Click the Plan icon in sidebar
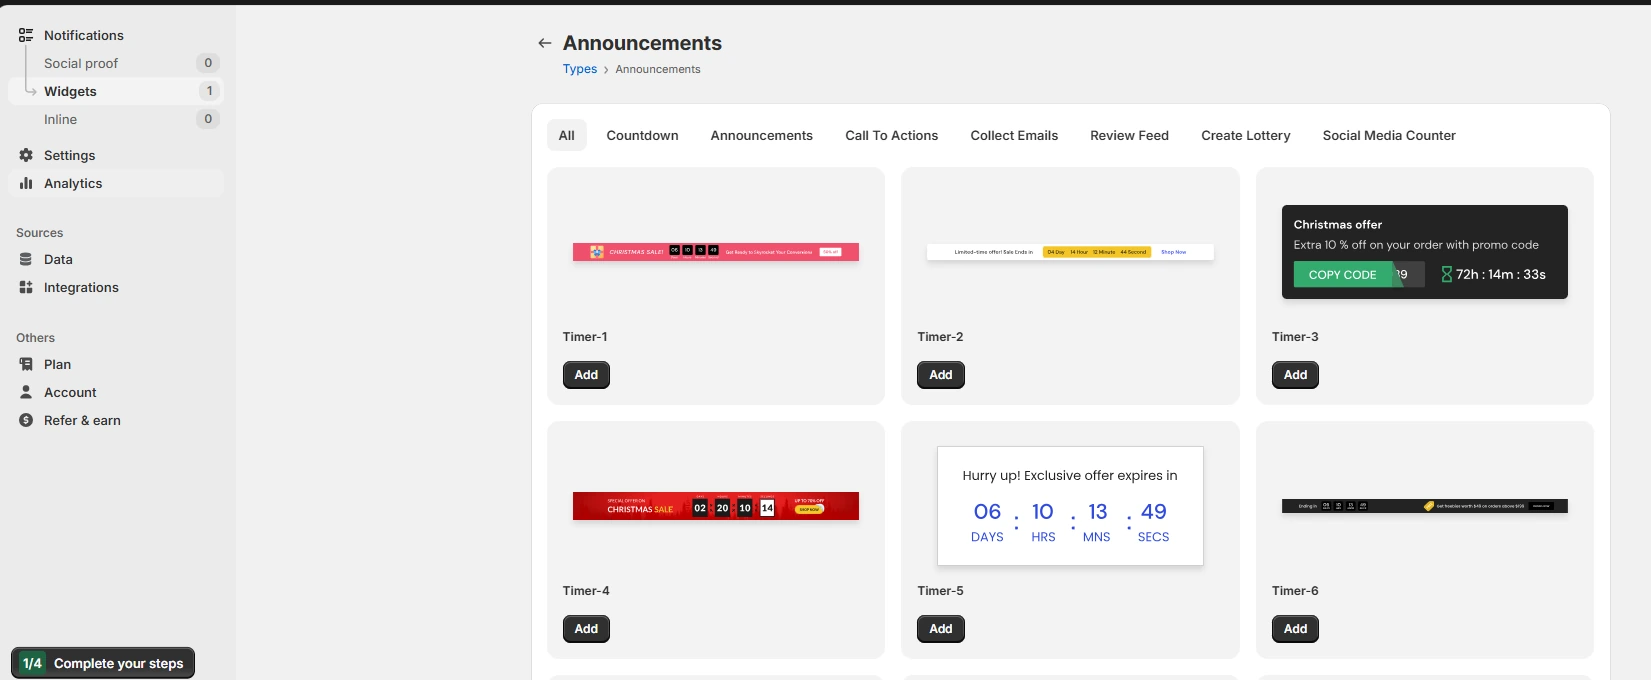Screen dimensions: 1651x680 click(26, 364)
